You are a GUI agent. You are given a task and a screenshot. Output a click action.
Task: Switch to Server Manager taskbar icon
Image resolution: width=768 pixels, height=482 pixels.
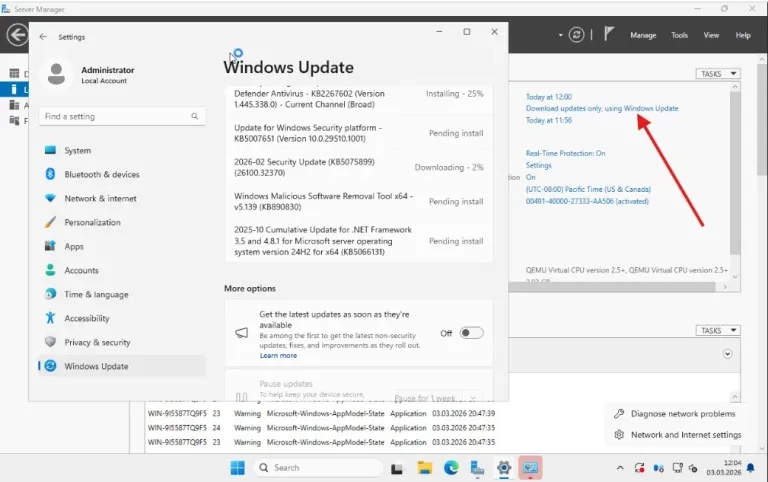(x=477, y=468)
